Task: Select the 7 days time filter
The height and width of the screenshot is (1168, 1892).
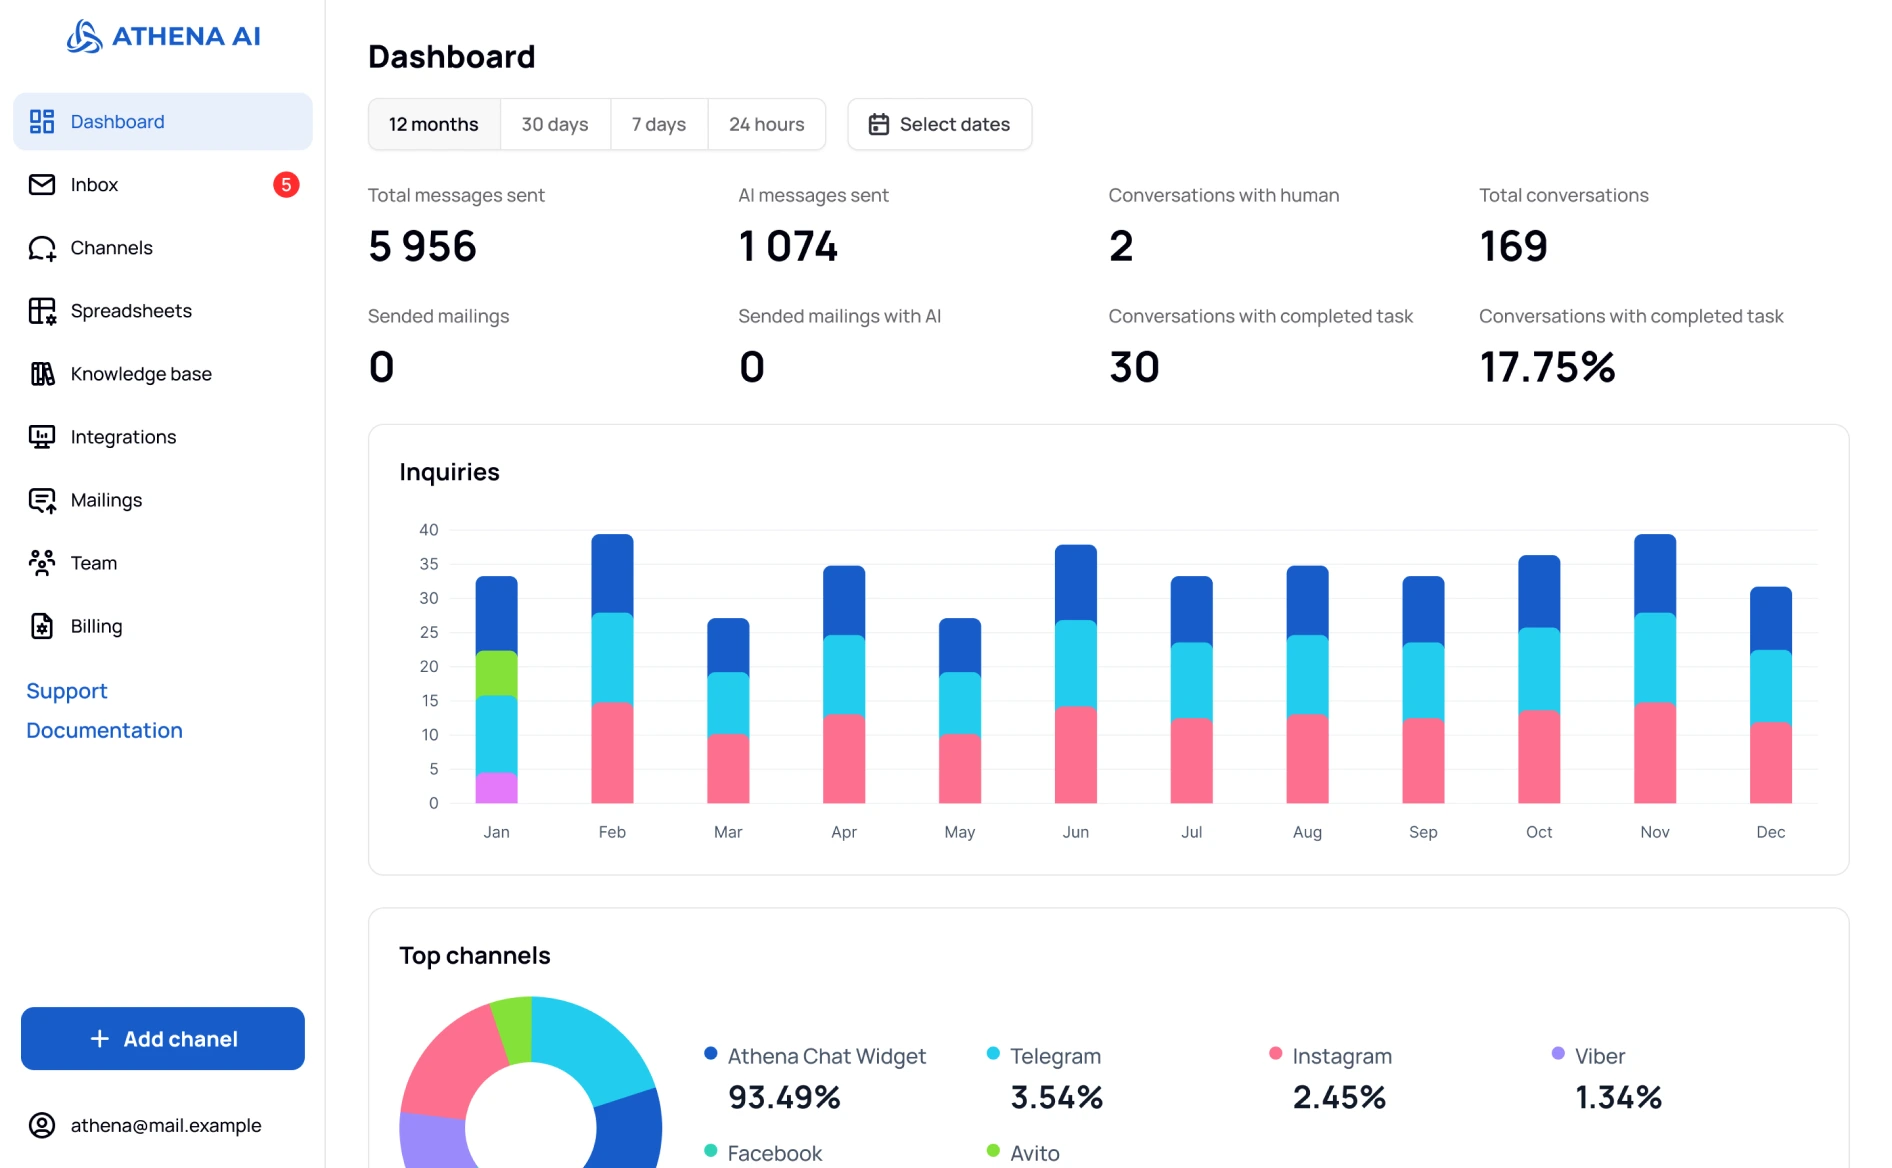Action: (658, 125)
